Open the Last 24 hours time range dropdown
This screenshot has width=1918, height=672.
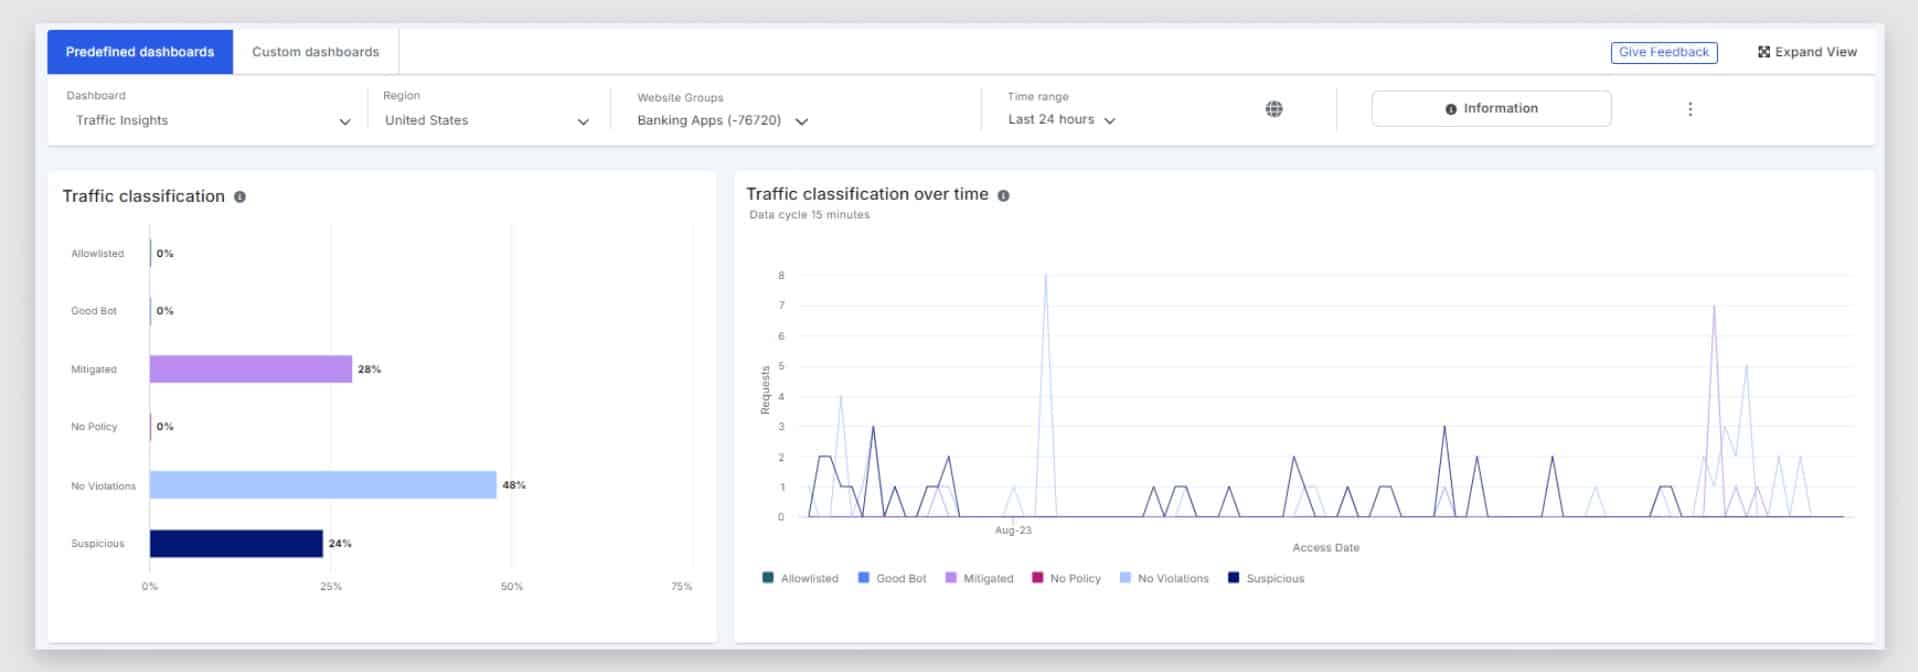(x=1061, y=120)
